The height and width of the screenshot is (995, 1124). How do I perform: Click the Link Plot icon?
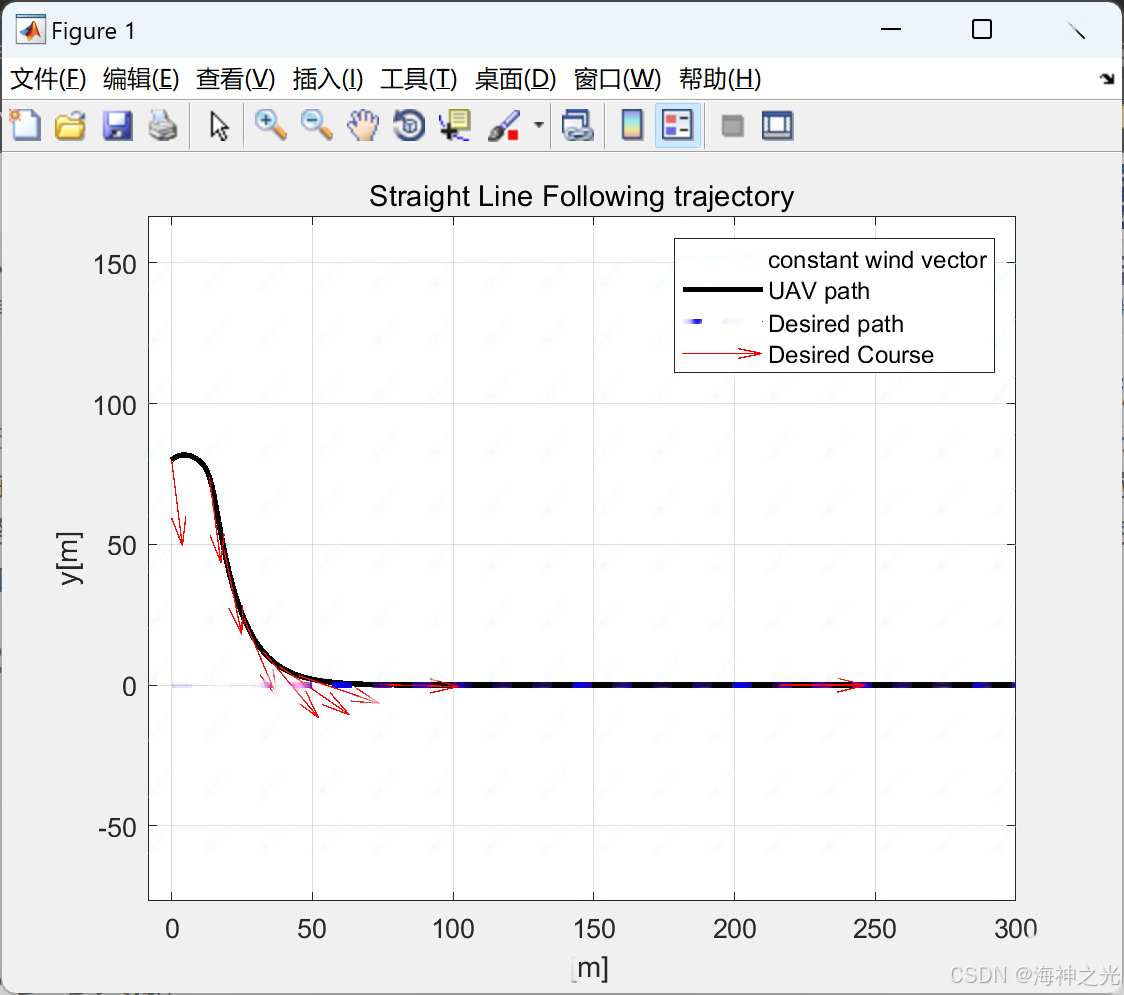pos(578,125)
